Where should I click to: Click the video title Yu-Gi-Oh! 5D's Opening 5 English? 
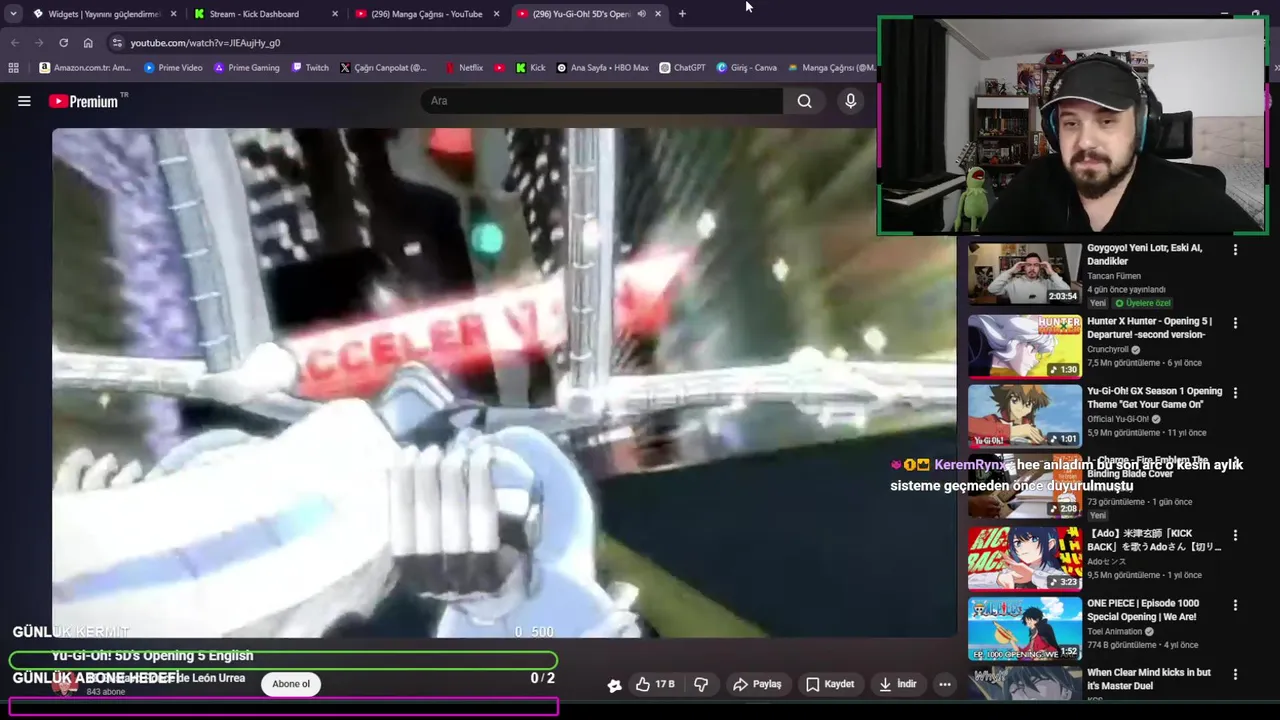153,656
